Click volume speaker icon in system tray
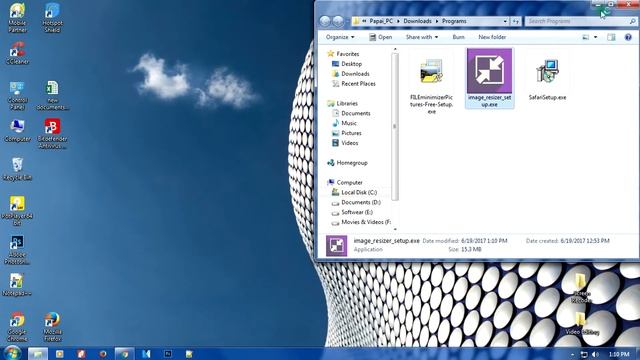640x360 pixels. point(595,354)
